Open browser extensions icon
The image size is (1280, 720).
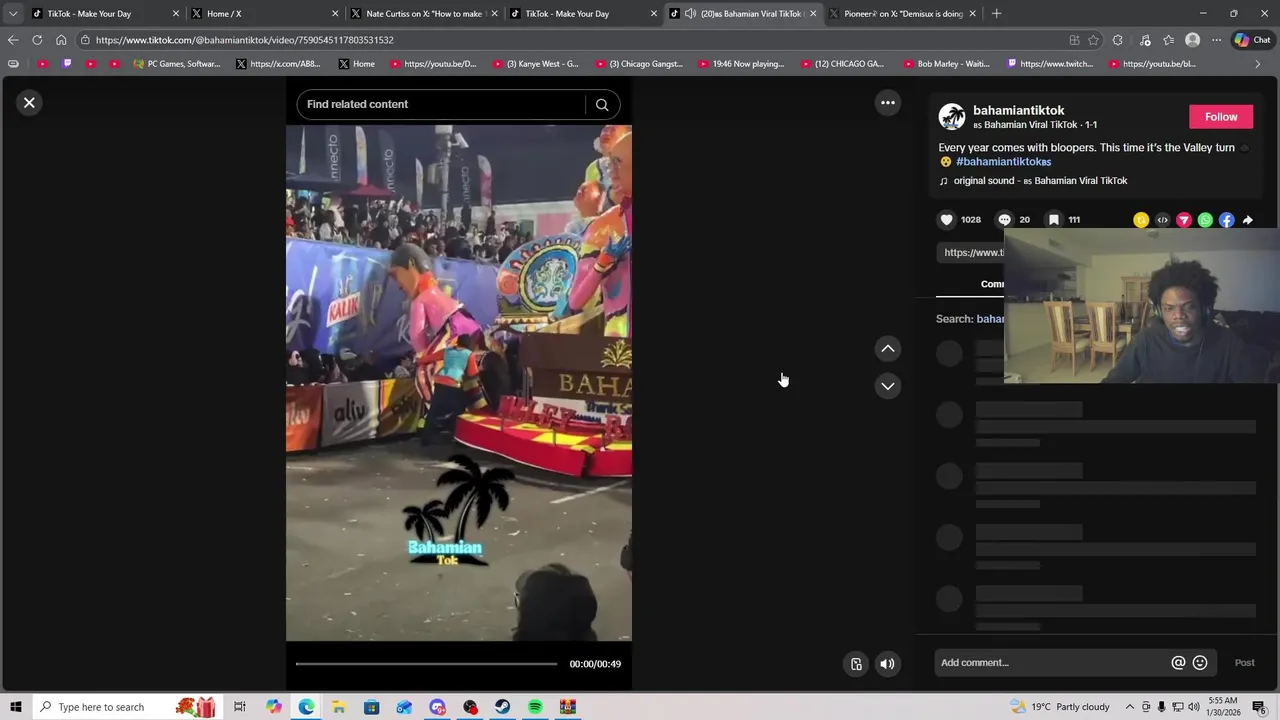1117,40
